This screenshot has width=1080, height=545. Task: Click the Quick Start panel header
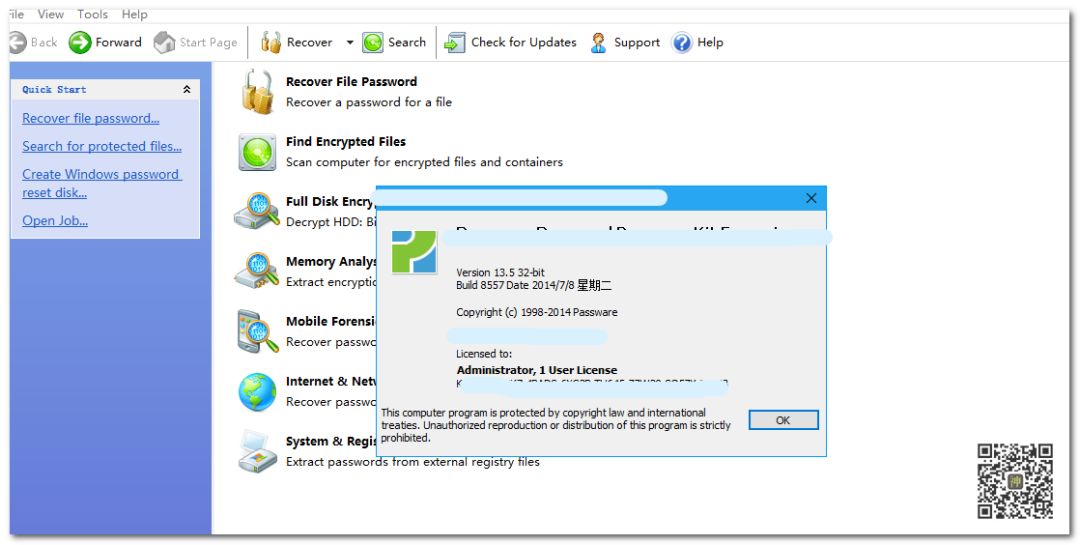105,90
